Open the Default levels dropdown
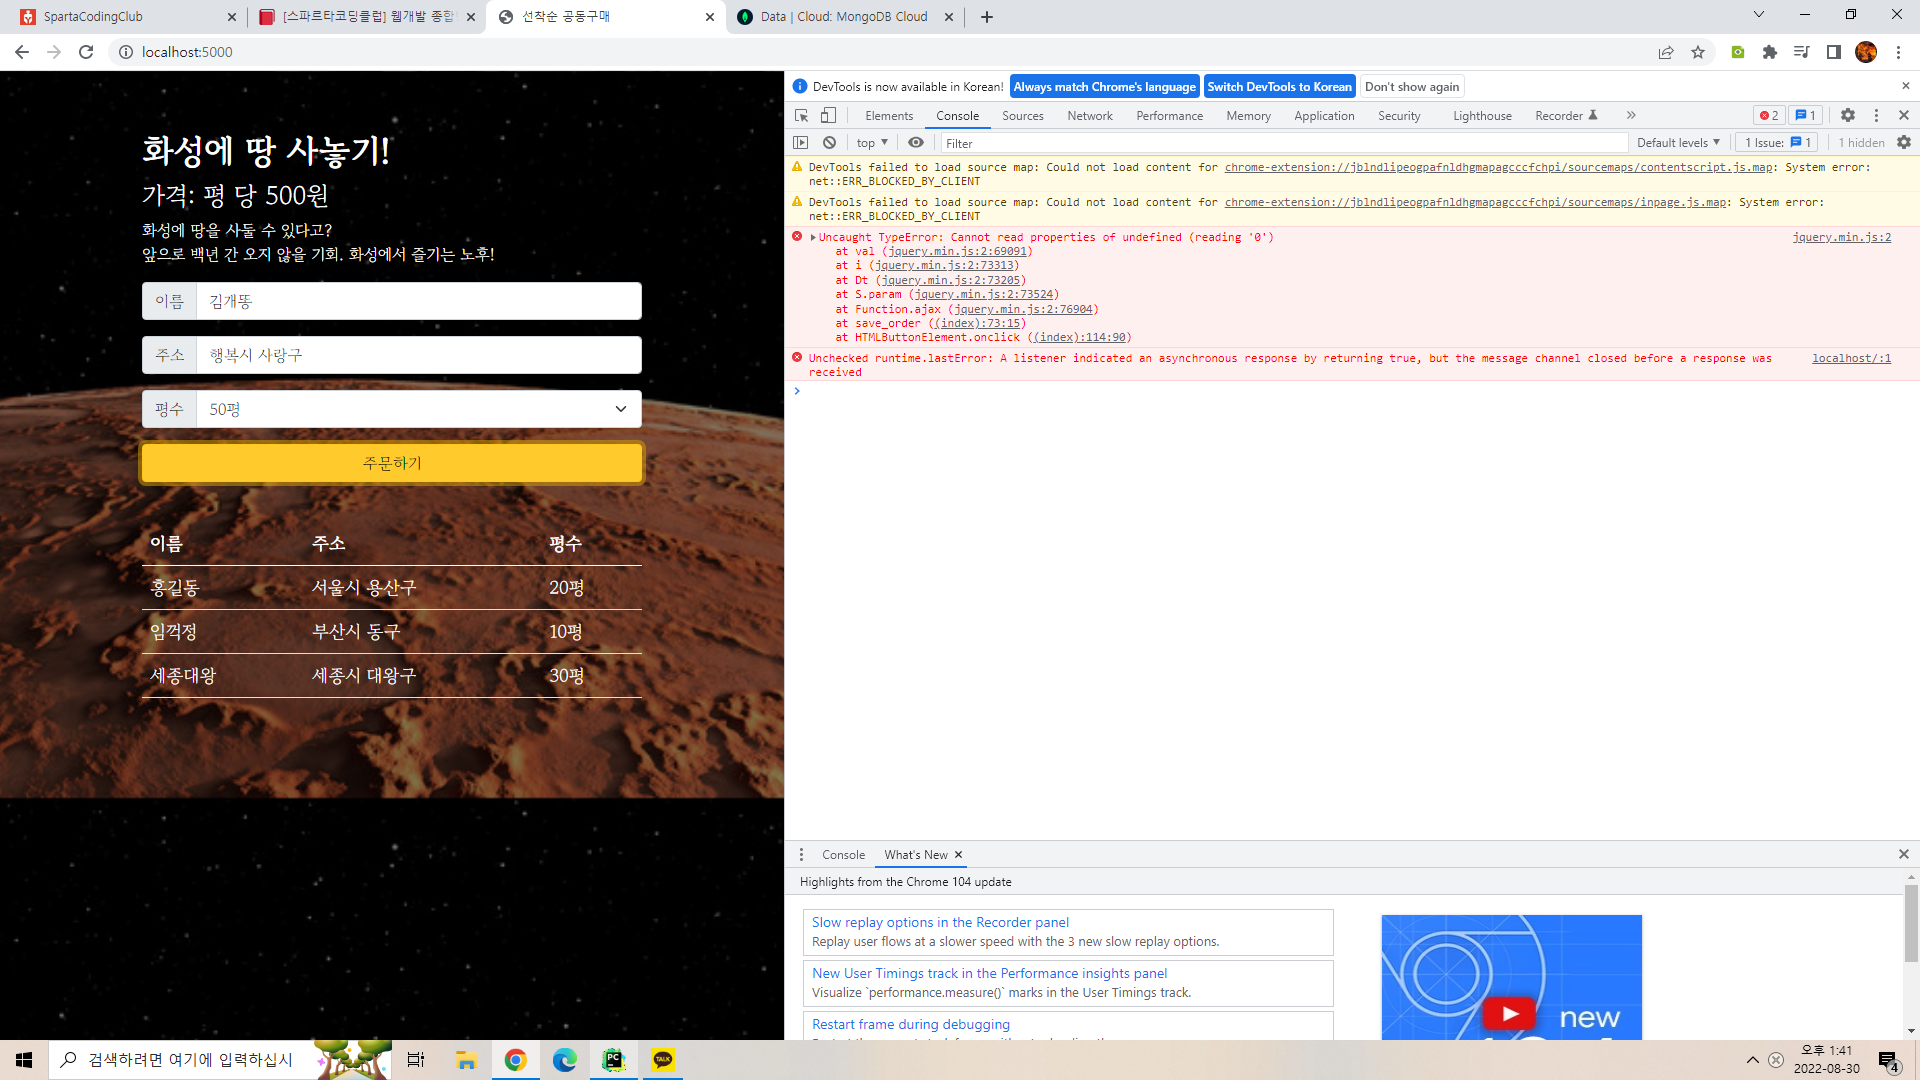This screenshot has width=1920, height=1080. pyautogui.click(x=1678, y=143)
